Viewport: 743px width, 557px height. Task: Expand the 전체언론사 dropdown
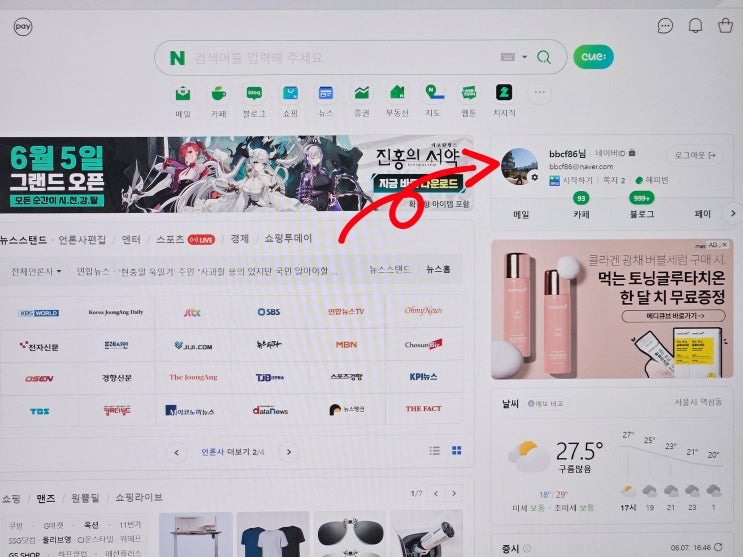point(36,272)
